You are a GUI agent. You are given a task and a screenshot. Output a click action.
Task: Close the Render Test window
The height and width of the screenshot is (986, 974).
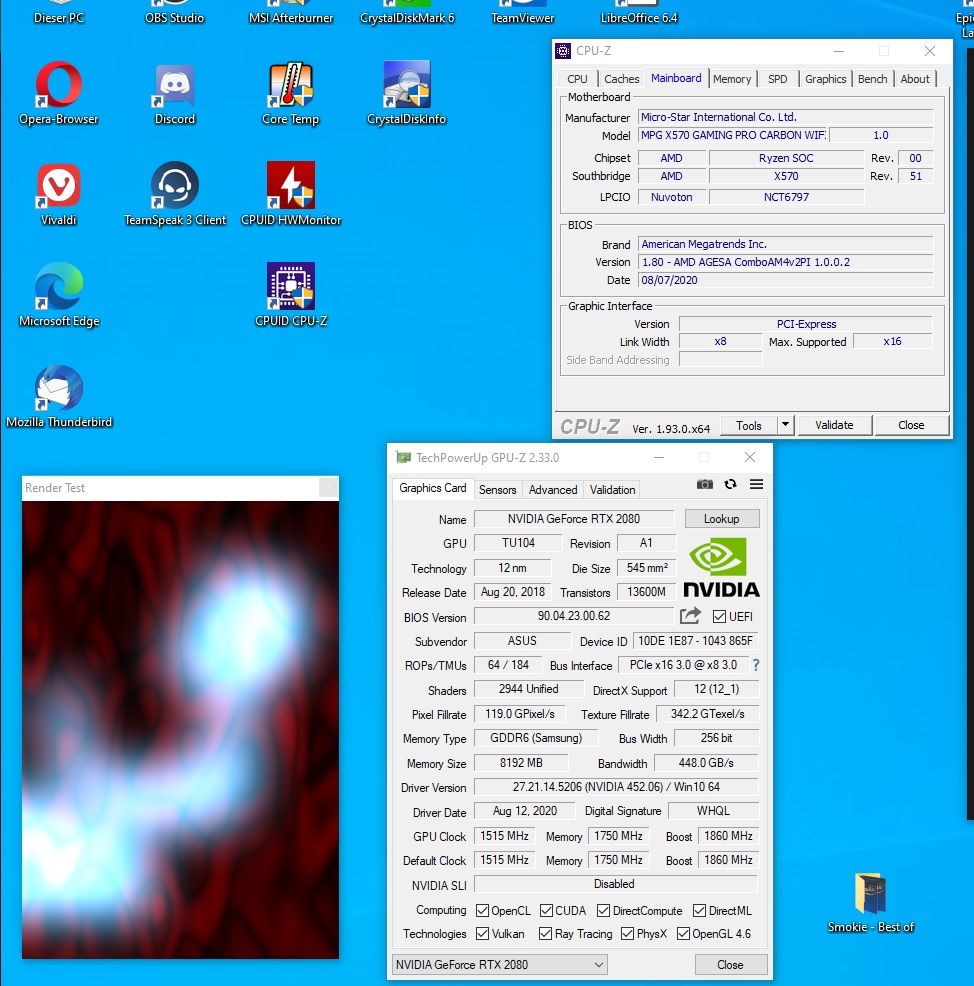pos(328,488)
